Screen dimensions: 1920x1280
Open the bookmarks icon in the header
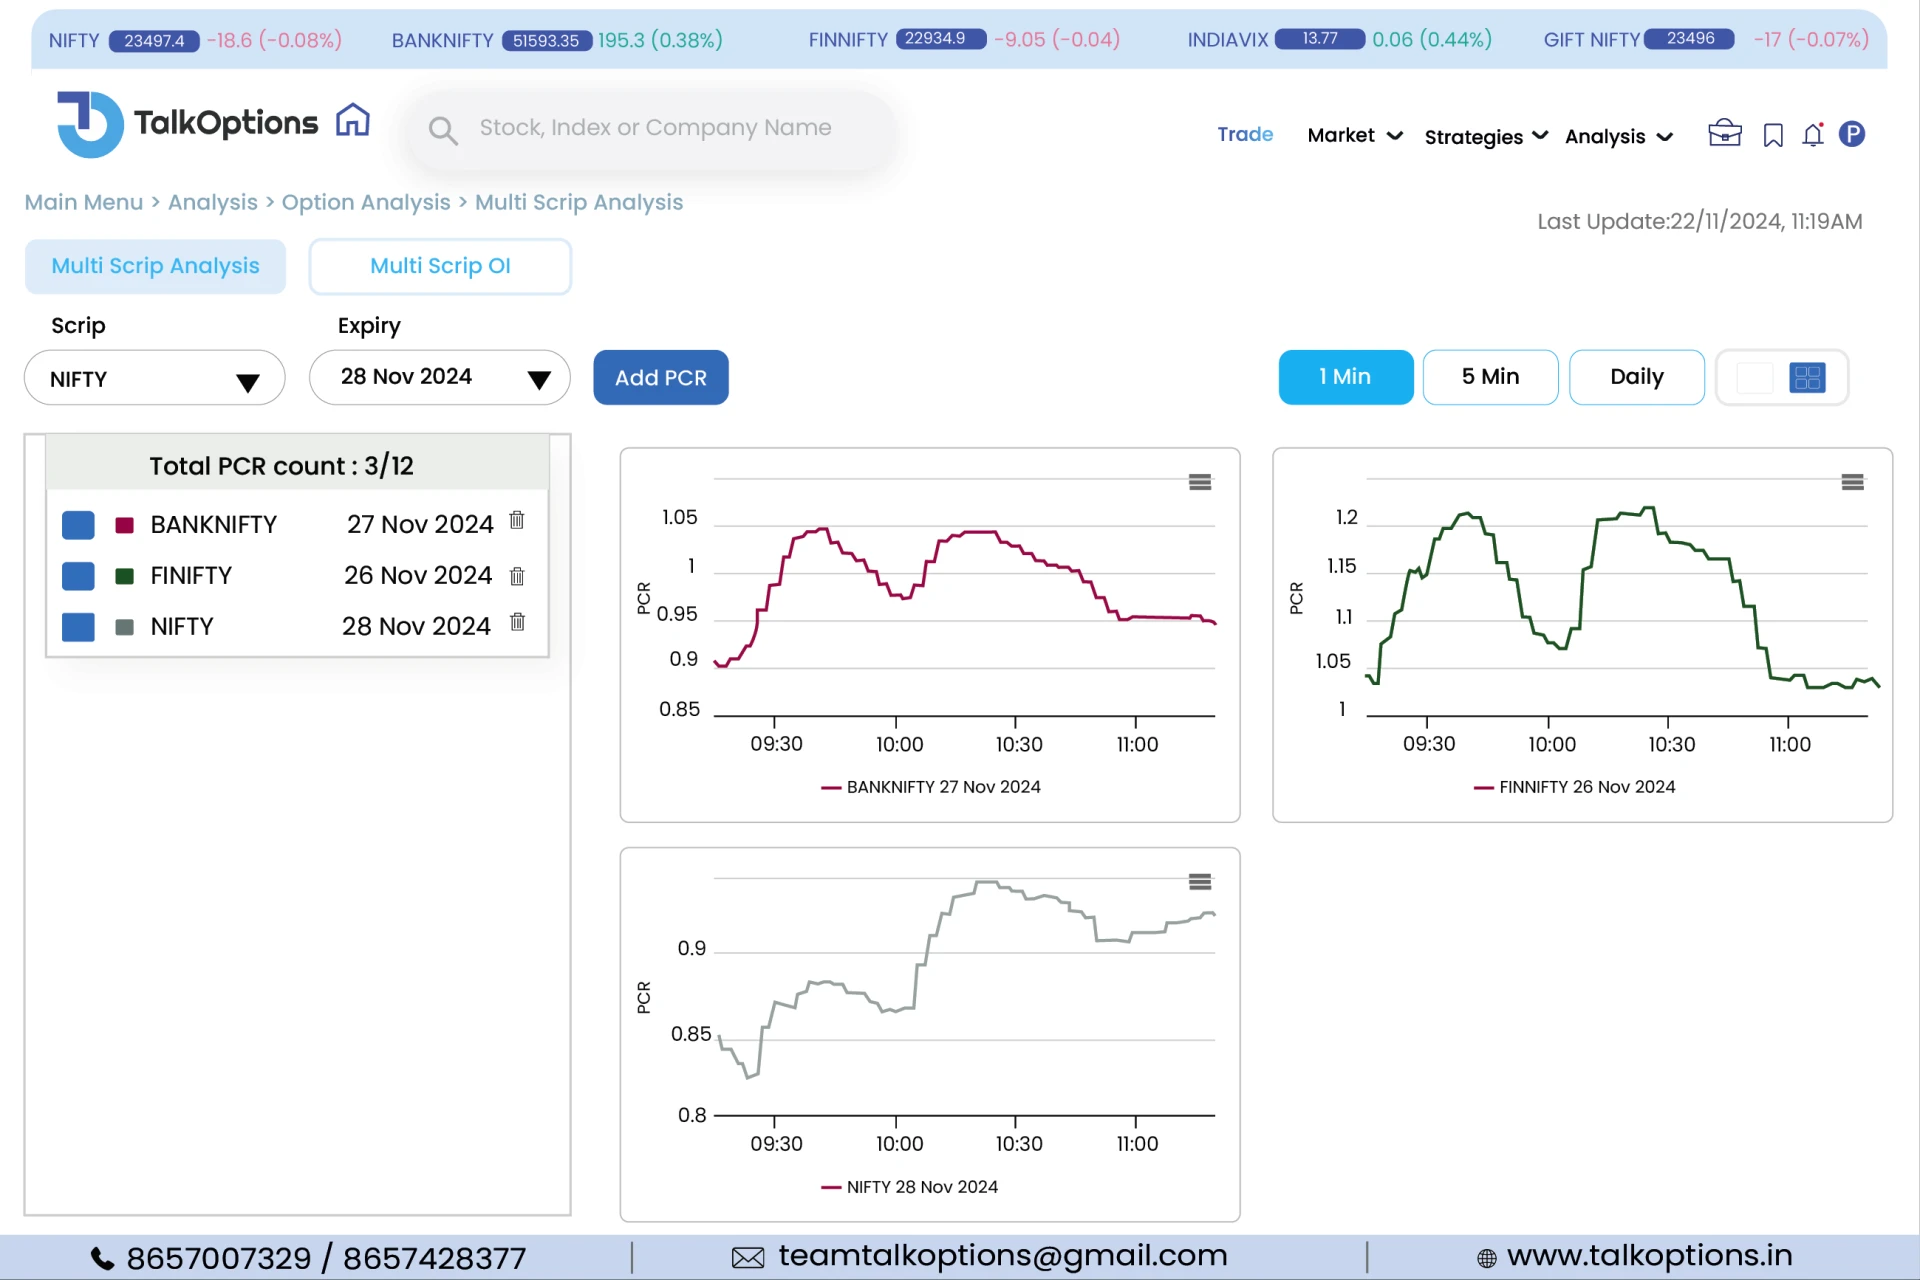coord(1771,134)
